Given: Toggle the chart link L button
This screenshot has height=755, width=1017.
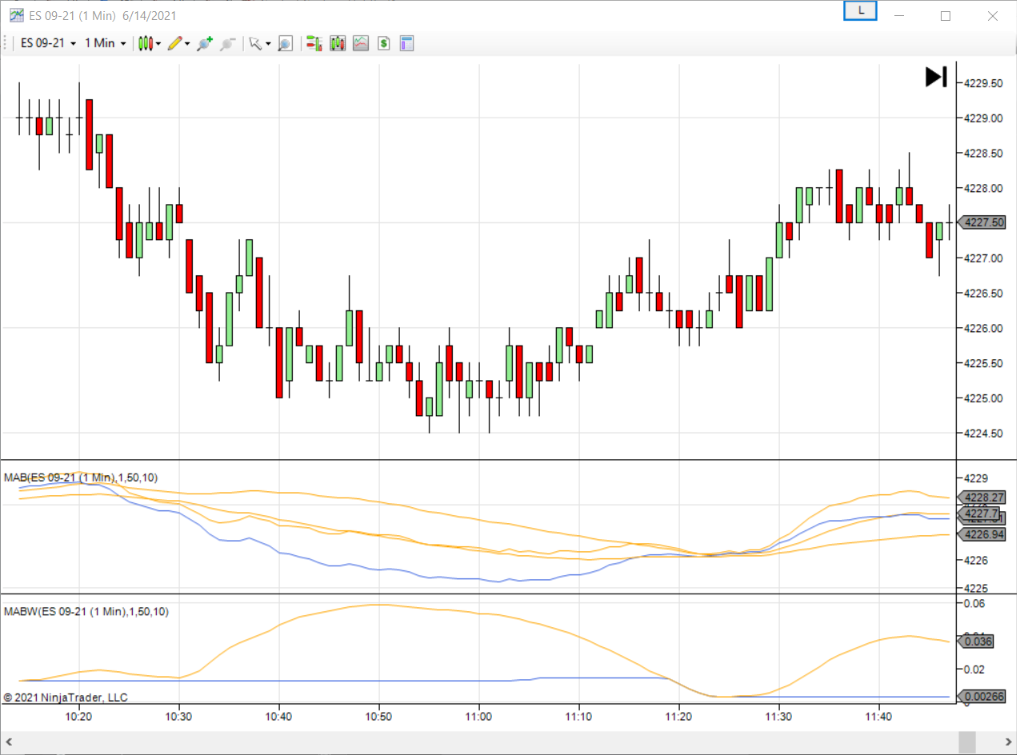Looking at the screenshot, I should point(859,9).
